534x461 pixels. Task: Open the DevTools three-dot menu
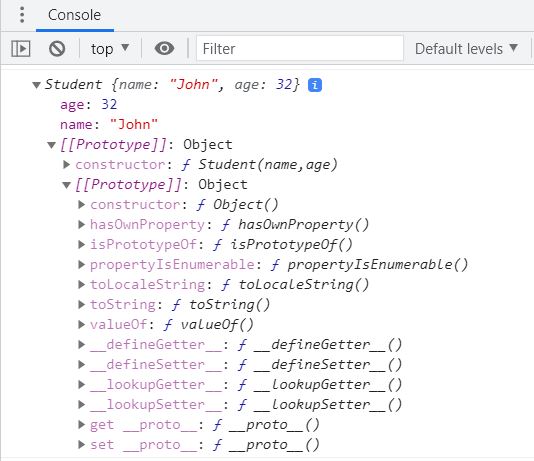[22, 15]
